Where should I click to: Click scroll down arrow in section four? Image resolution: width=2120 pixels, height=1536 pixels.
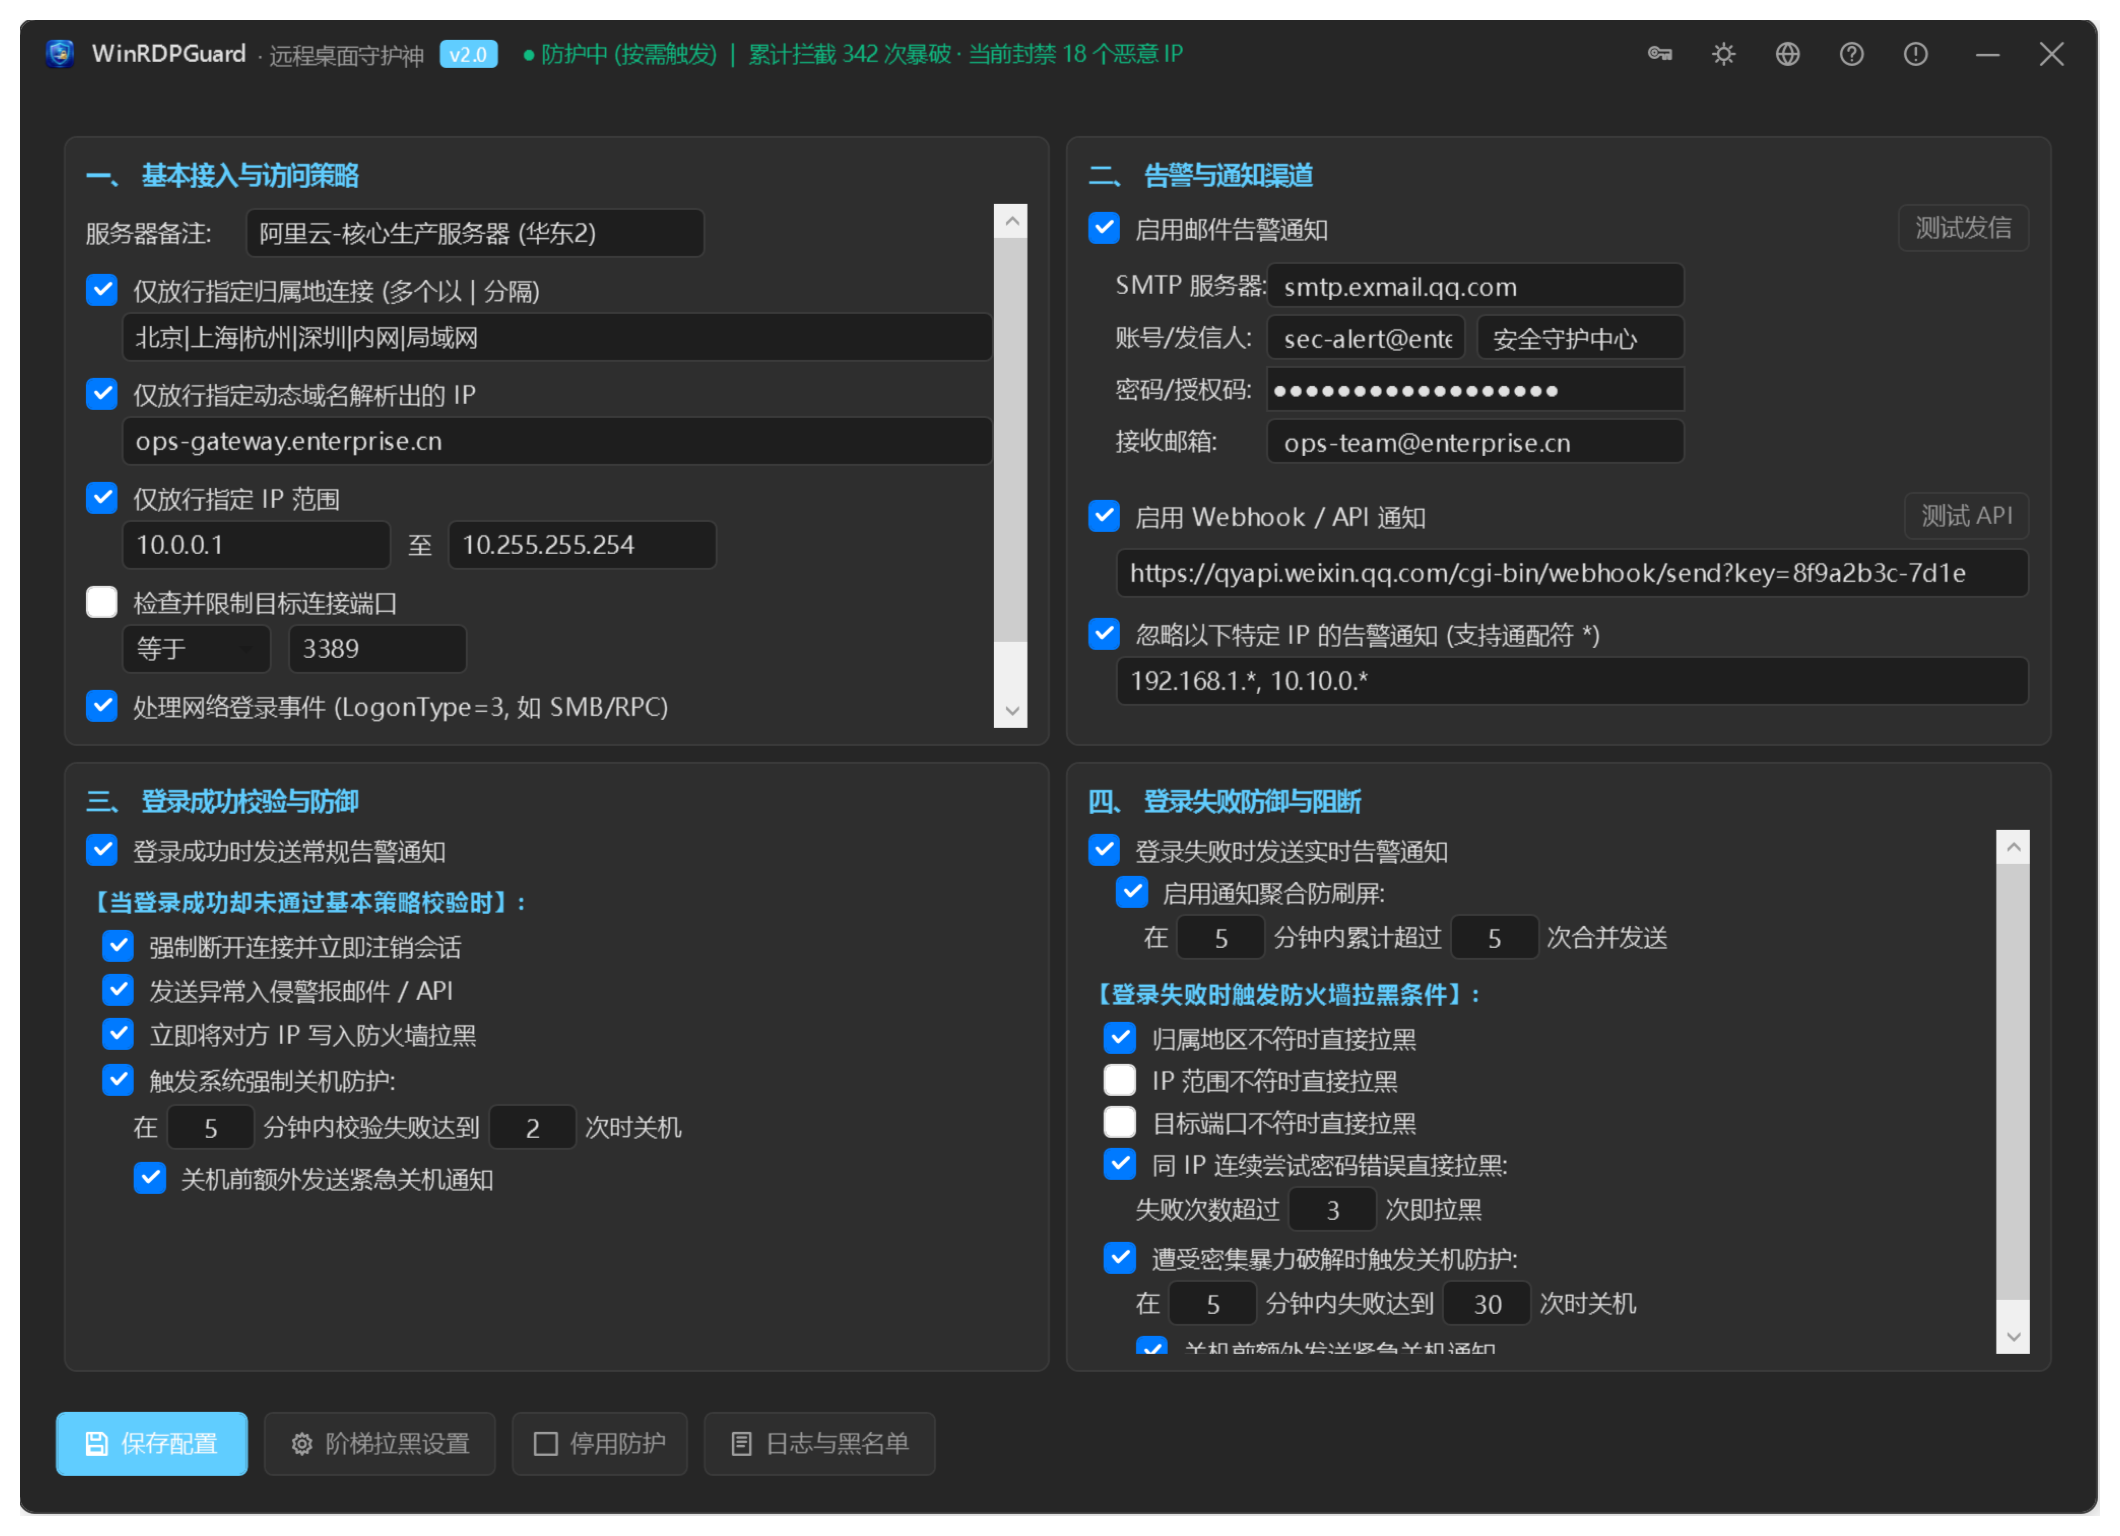pos(2014,1337)
